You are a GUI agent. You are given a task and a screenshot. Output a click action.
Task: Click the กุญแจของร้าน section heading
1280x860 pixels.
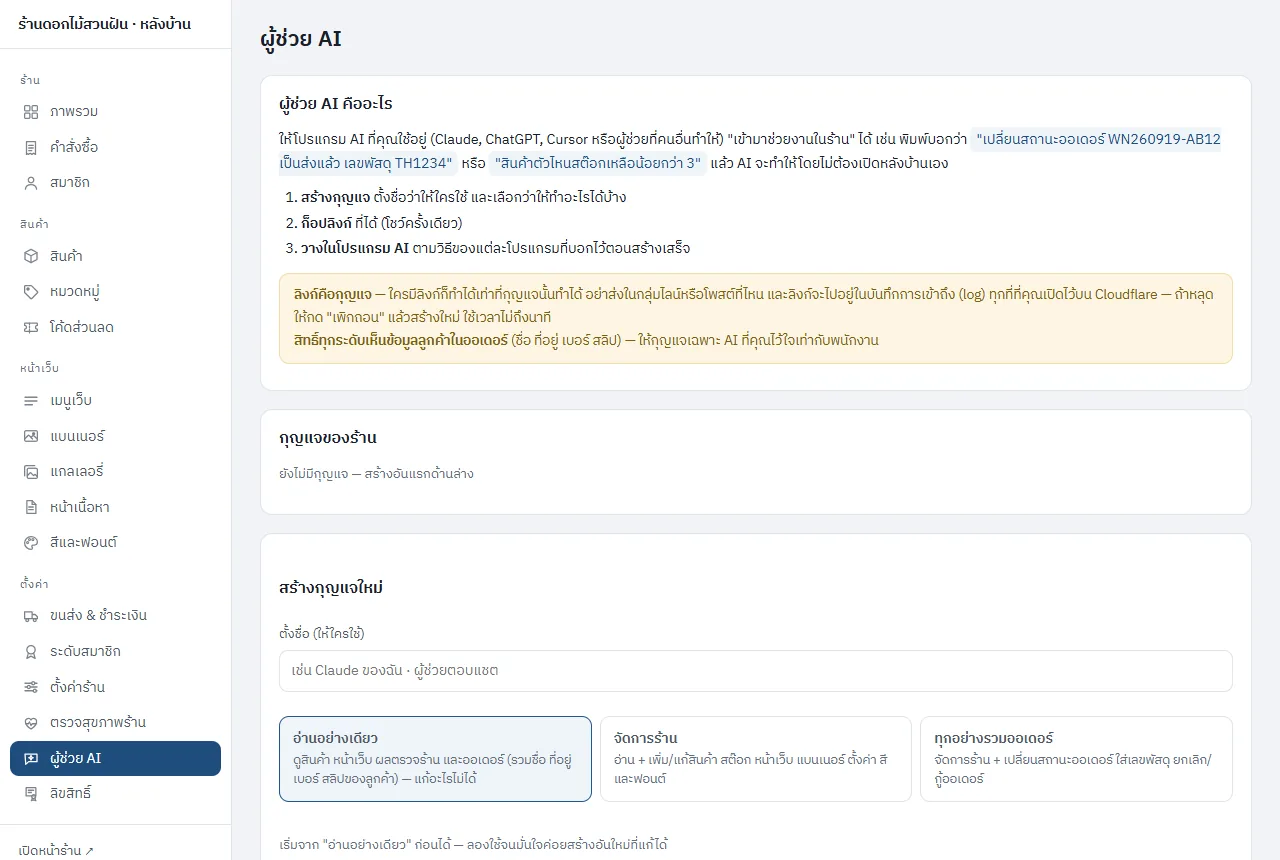click(328, 438)
